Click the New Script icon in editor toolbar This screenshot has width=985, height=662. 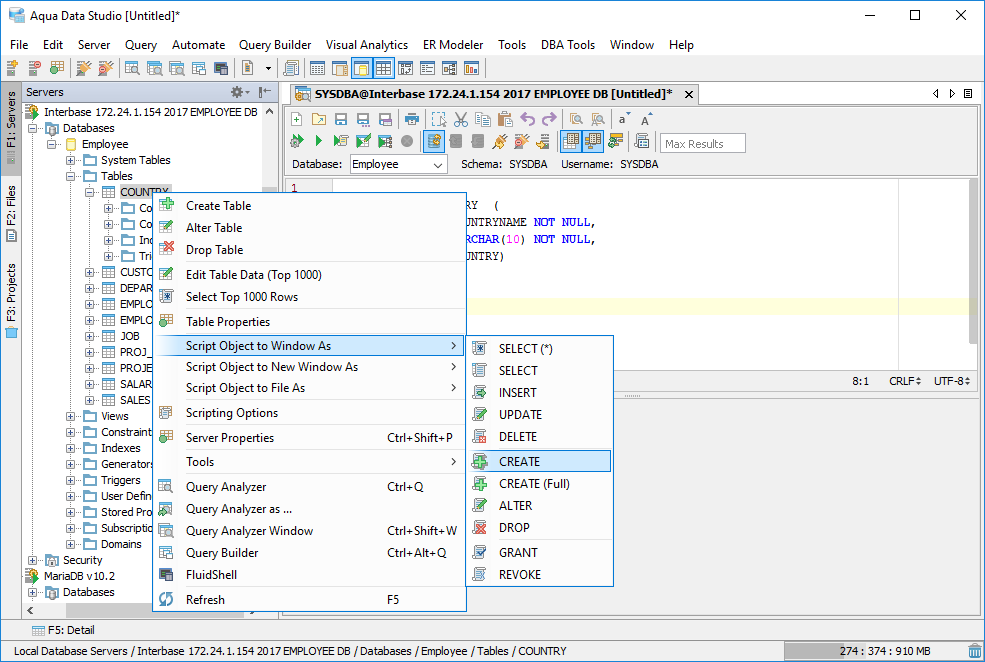pyautogui.click(x=297, y=119)
